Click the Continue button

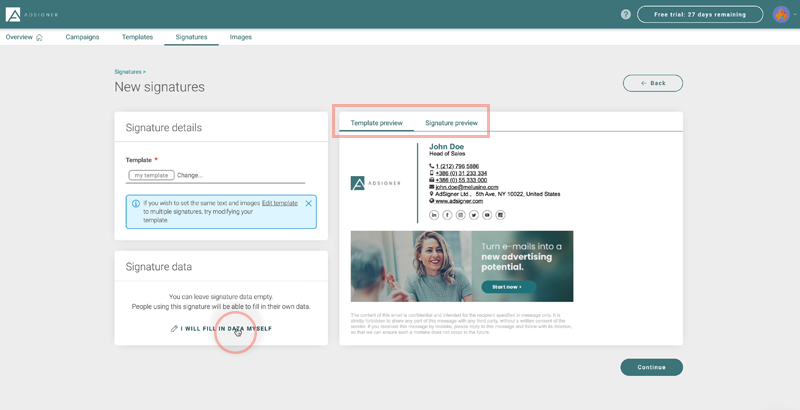(x=652, y=367)
